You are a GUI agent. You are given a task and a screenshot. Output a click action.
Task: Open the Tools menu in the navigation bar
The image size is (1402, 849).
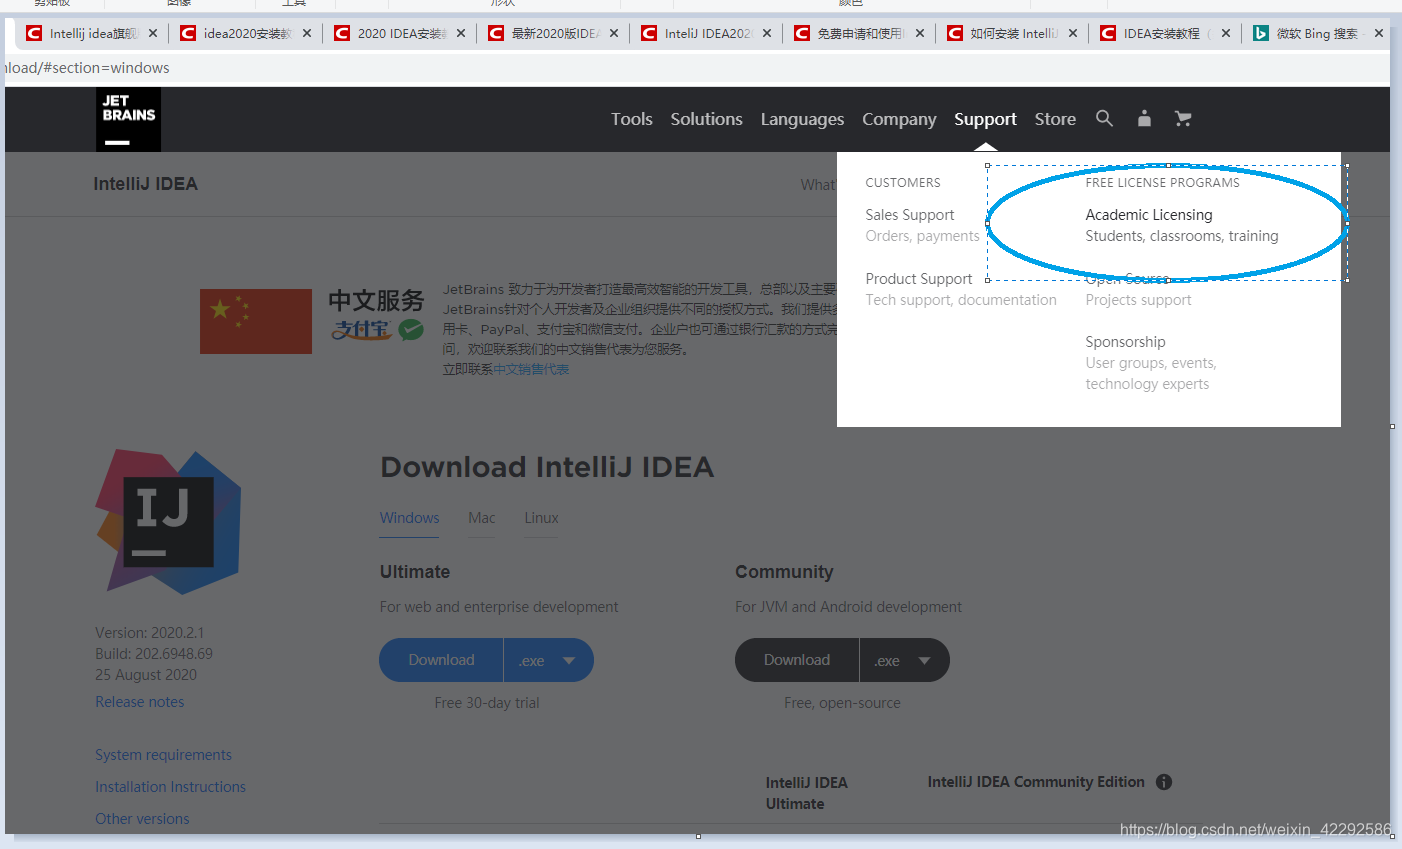pyautogui.click(x=632, y=119)
